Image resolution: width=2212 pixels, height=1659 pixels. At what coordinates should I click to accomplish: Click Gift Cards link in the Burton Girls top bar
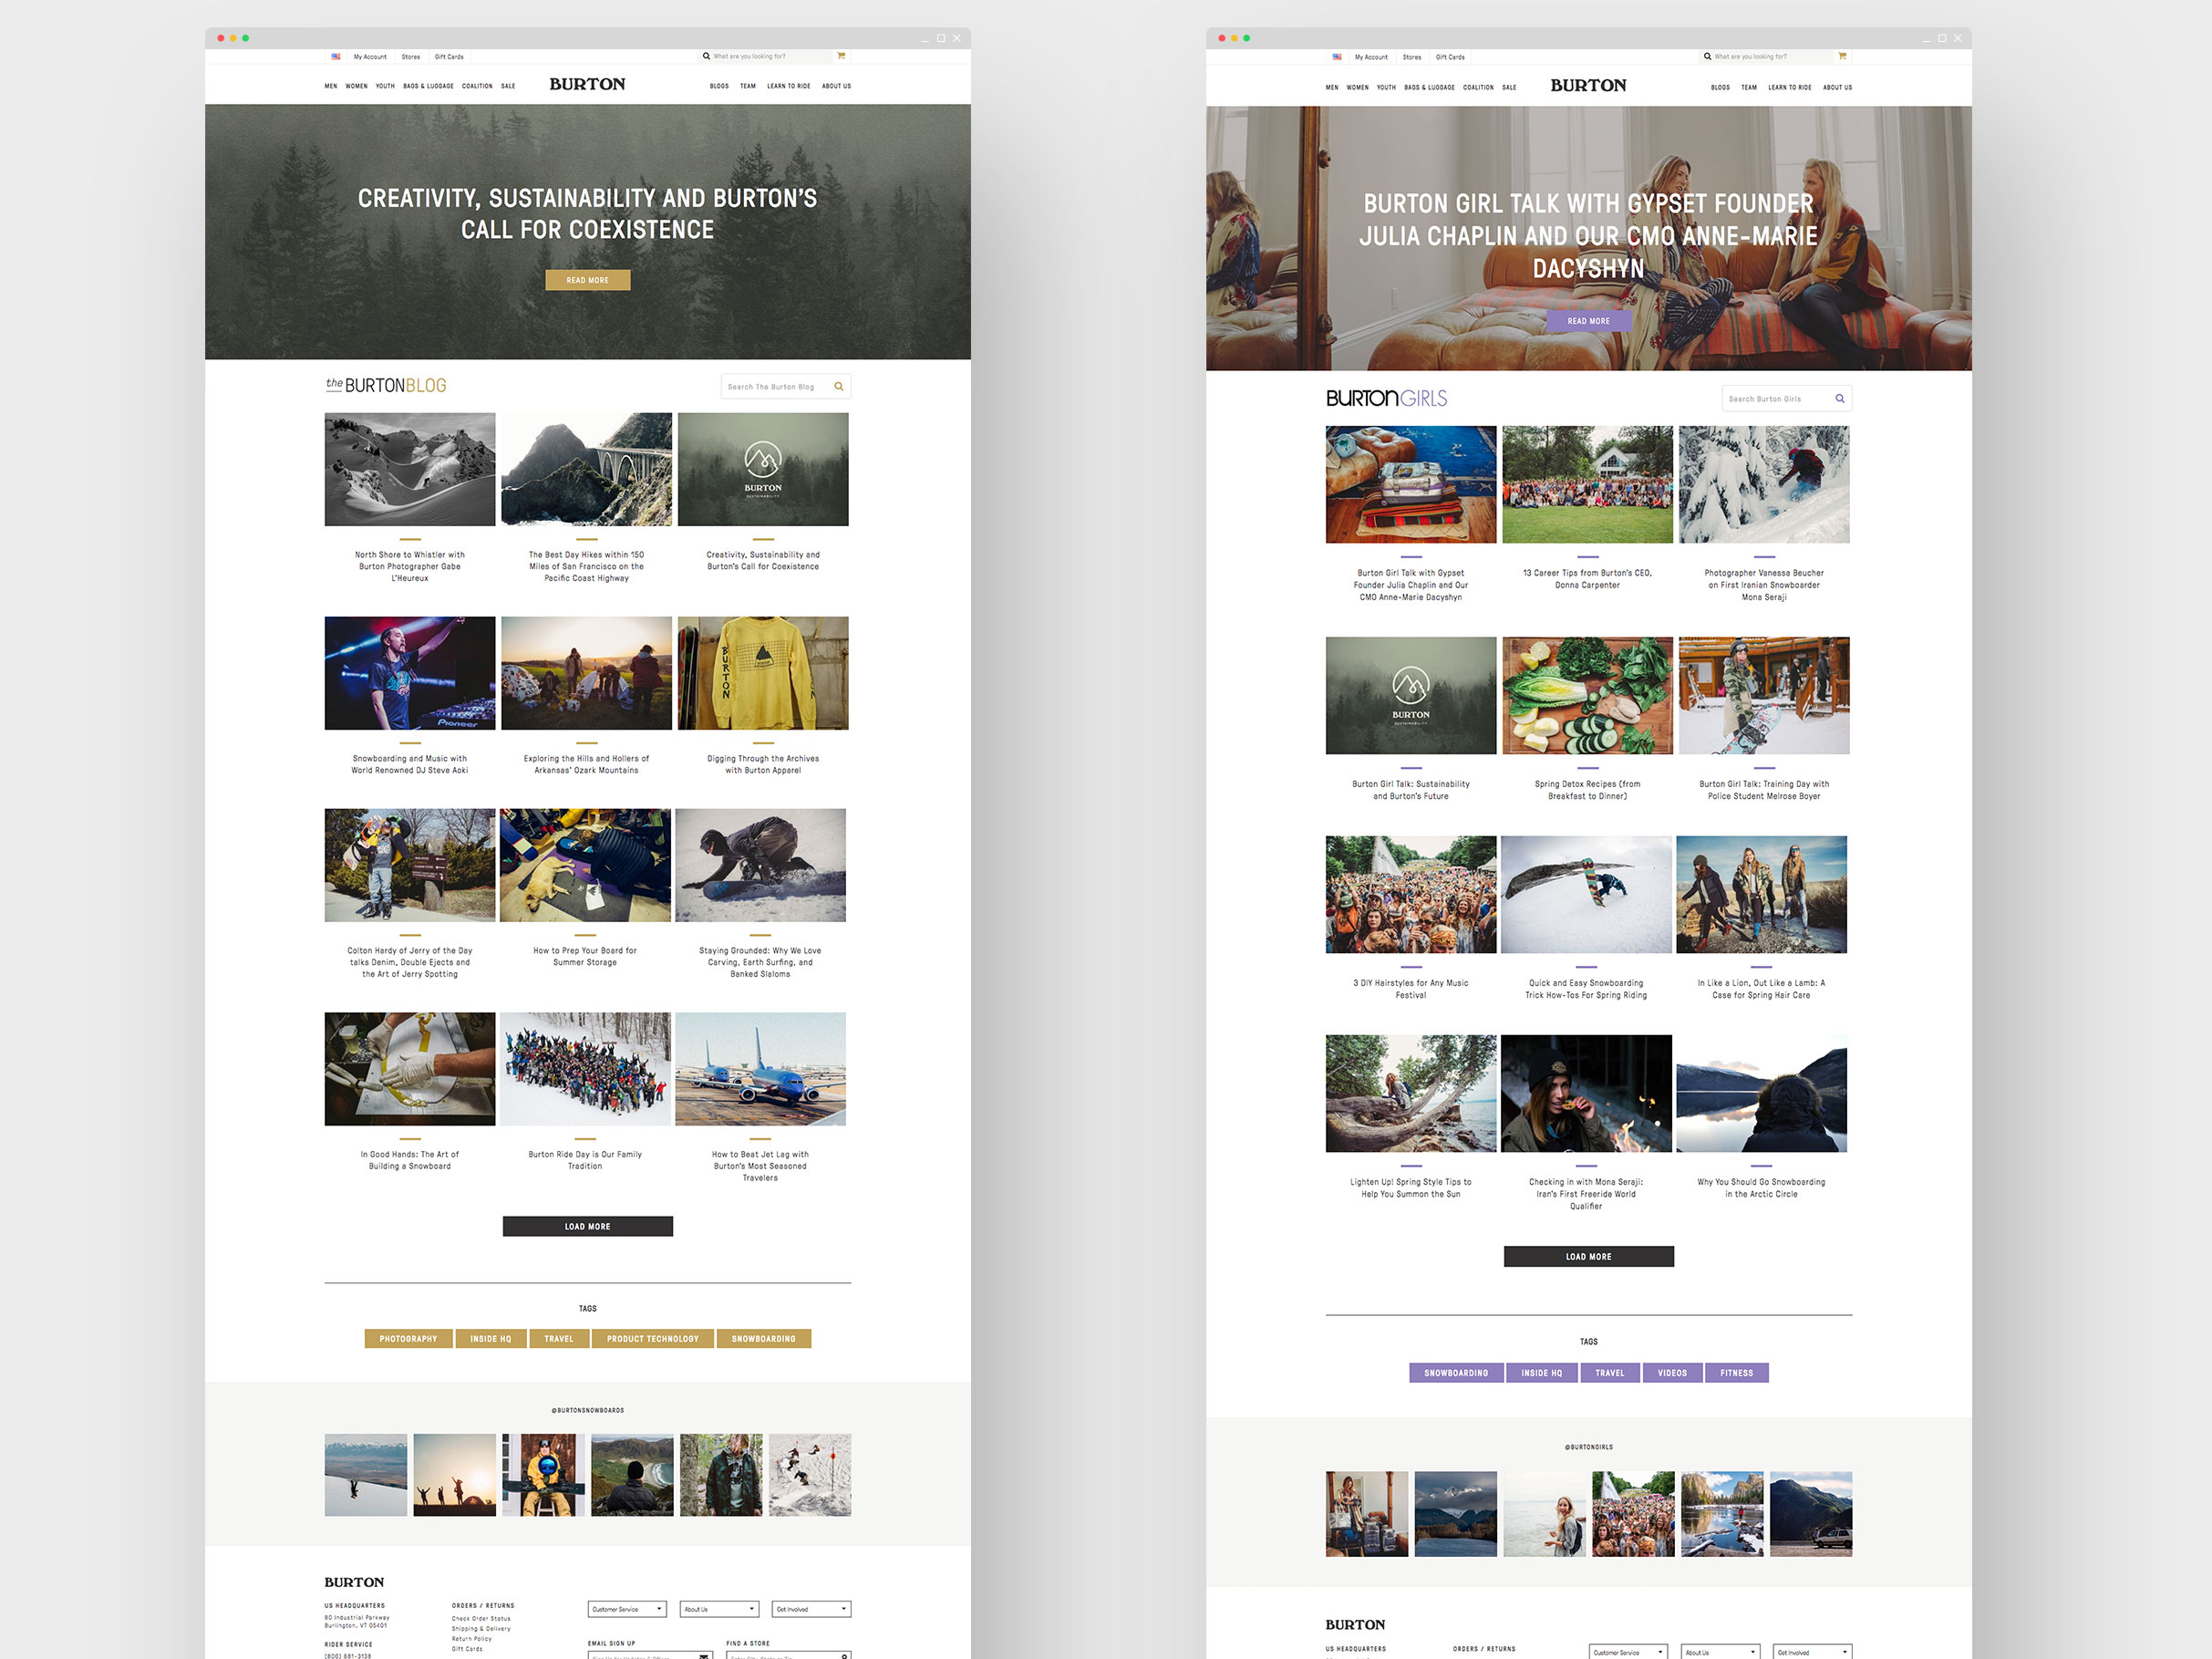(1450, 57)
